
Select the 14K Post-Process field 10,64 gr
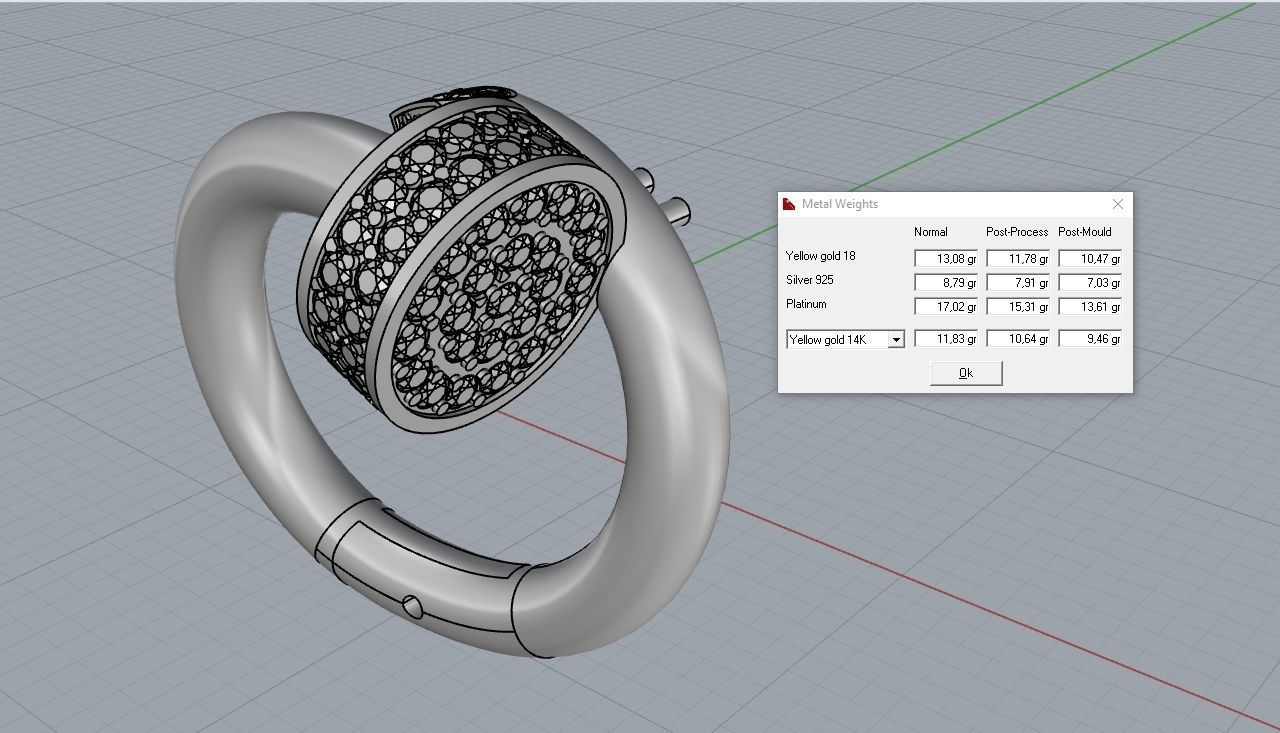point(1018,339)
